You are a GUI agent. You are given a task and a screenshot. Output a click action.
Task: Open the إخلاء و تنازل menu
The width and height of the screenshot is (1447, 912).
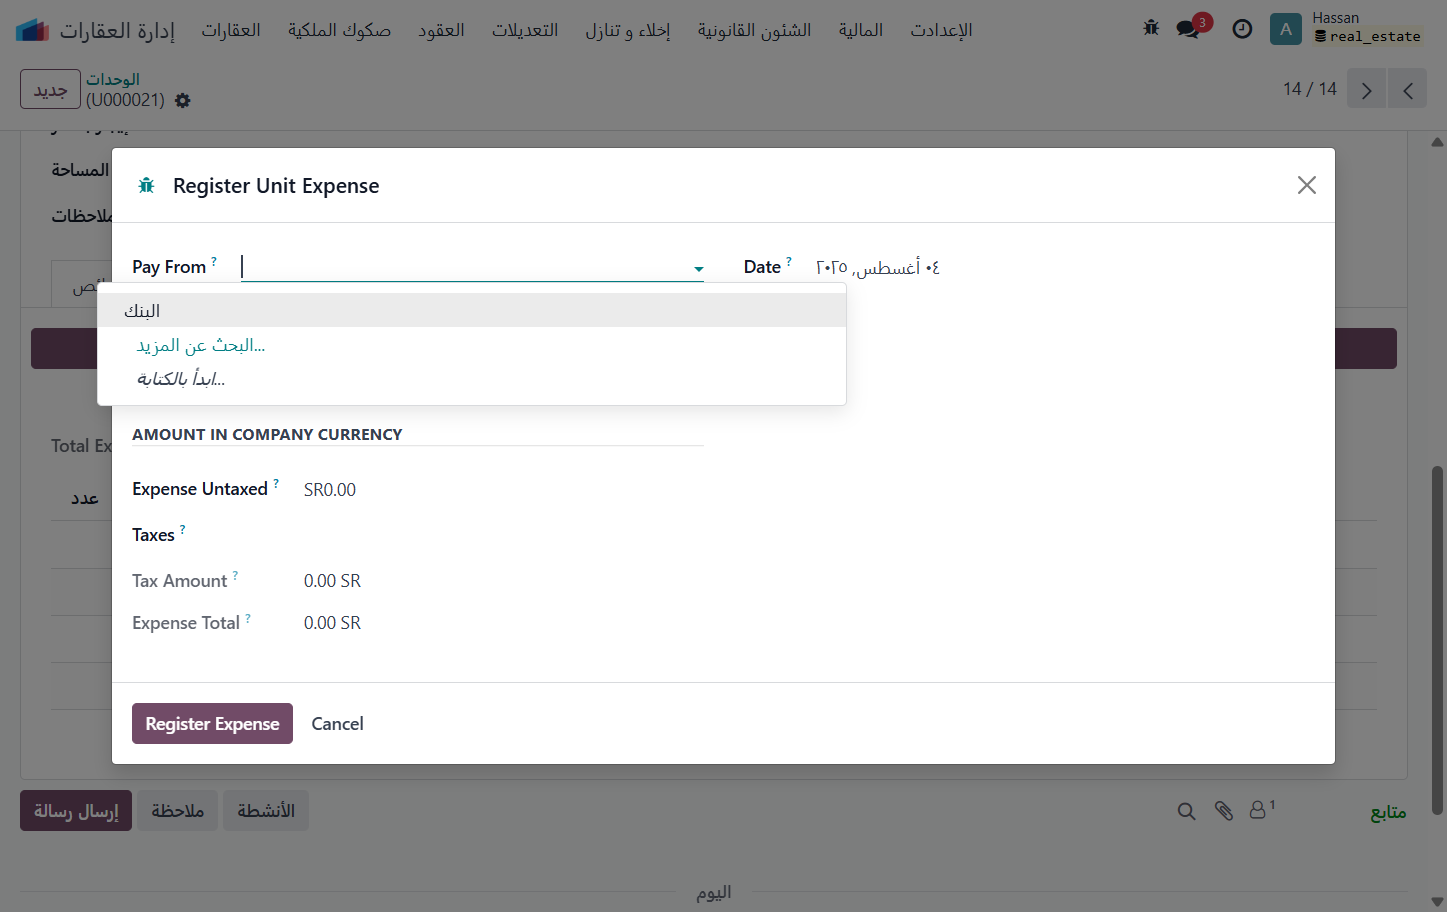(x=628, y=30)
